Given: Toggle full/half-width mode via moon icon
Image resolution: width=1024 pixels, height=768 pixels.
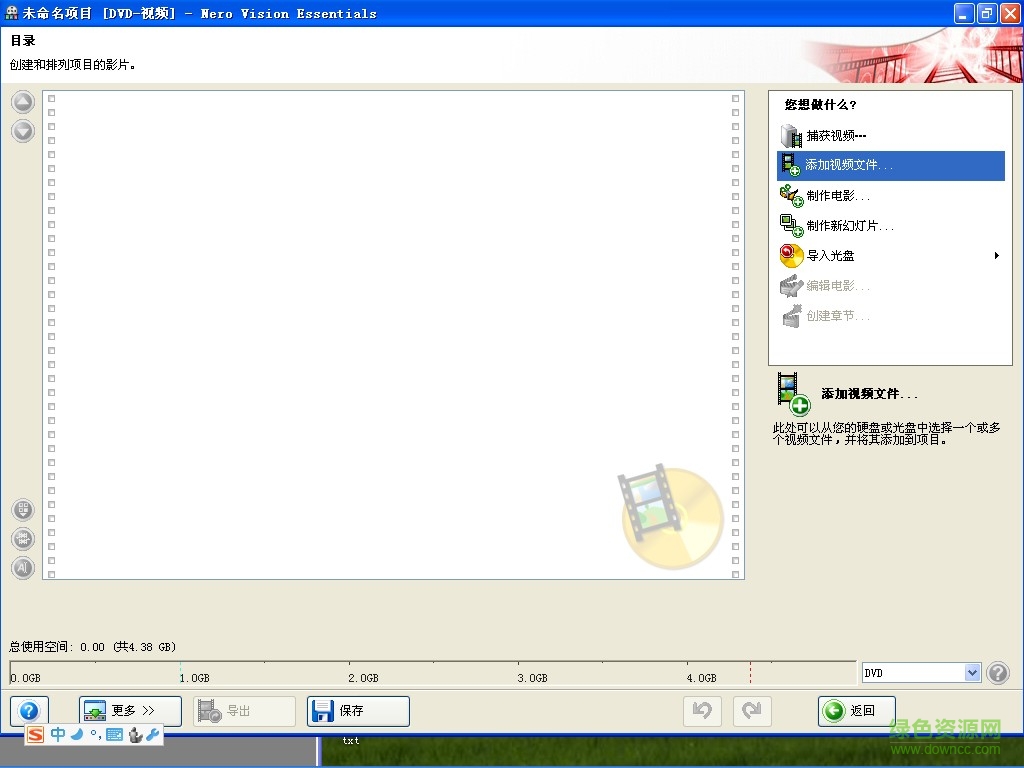Looking at the screenshot, I should click(77, 734).
